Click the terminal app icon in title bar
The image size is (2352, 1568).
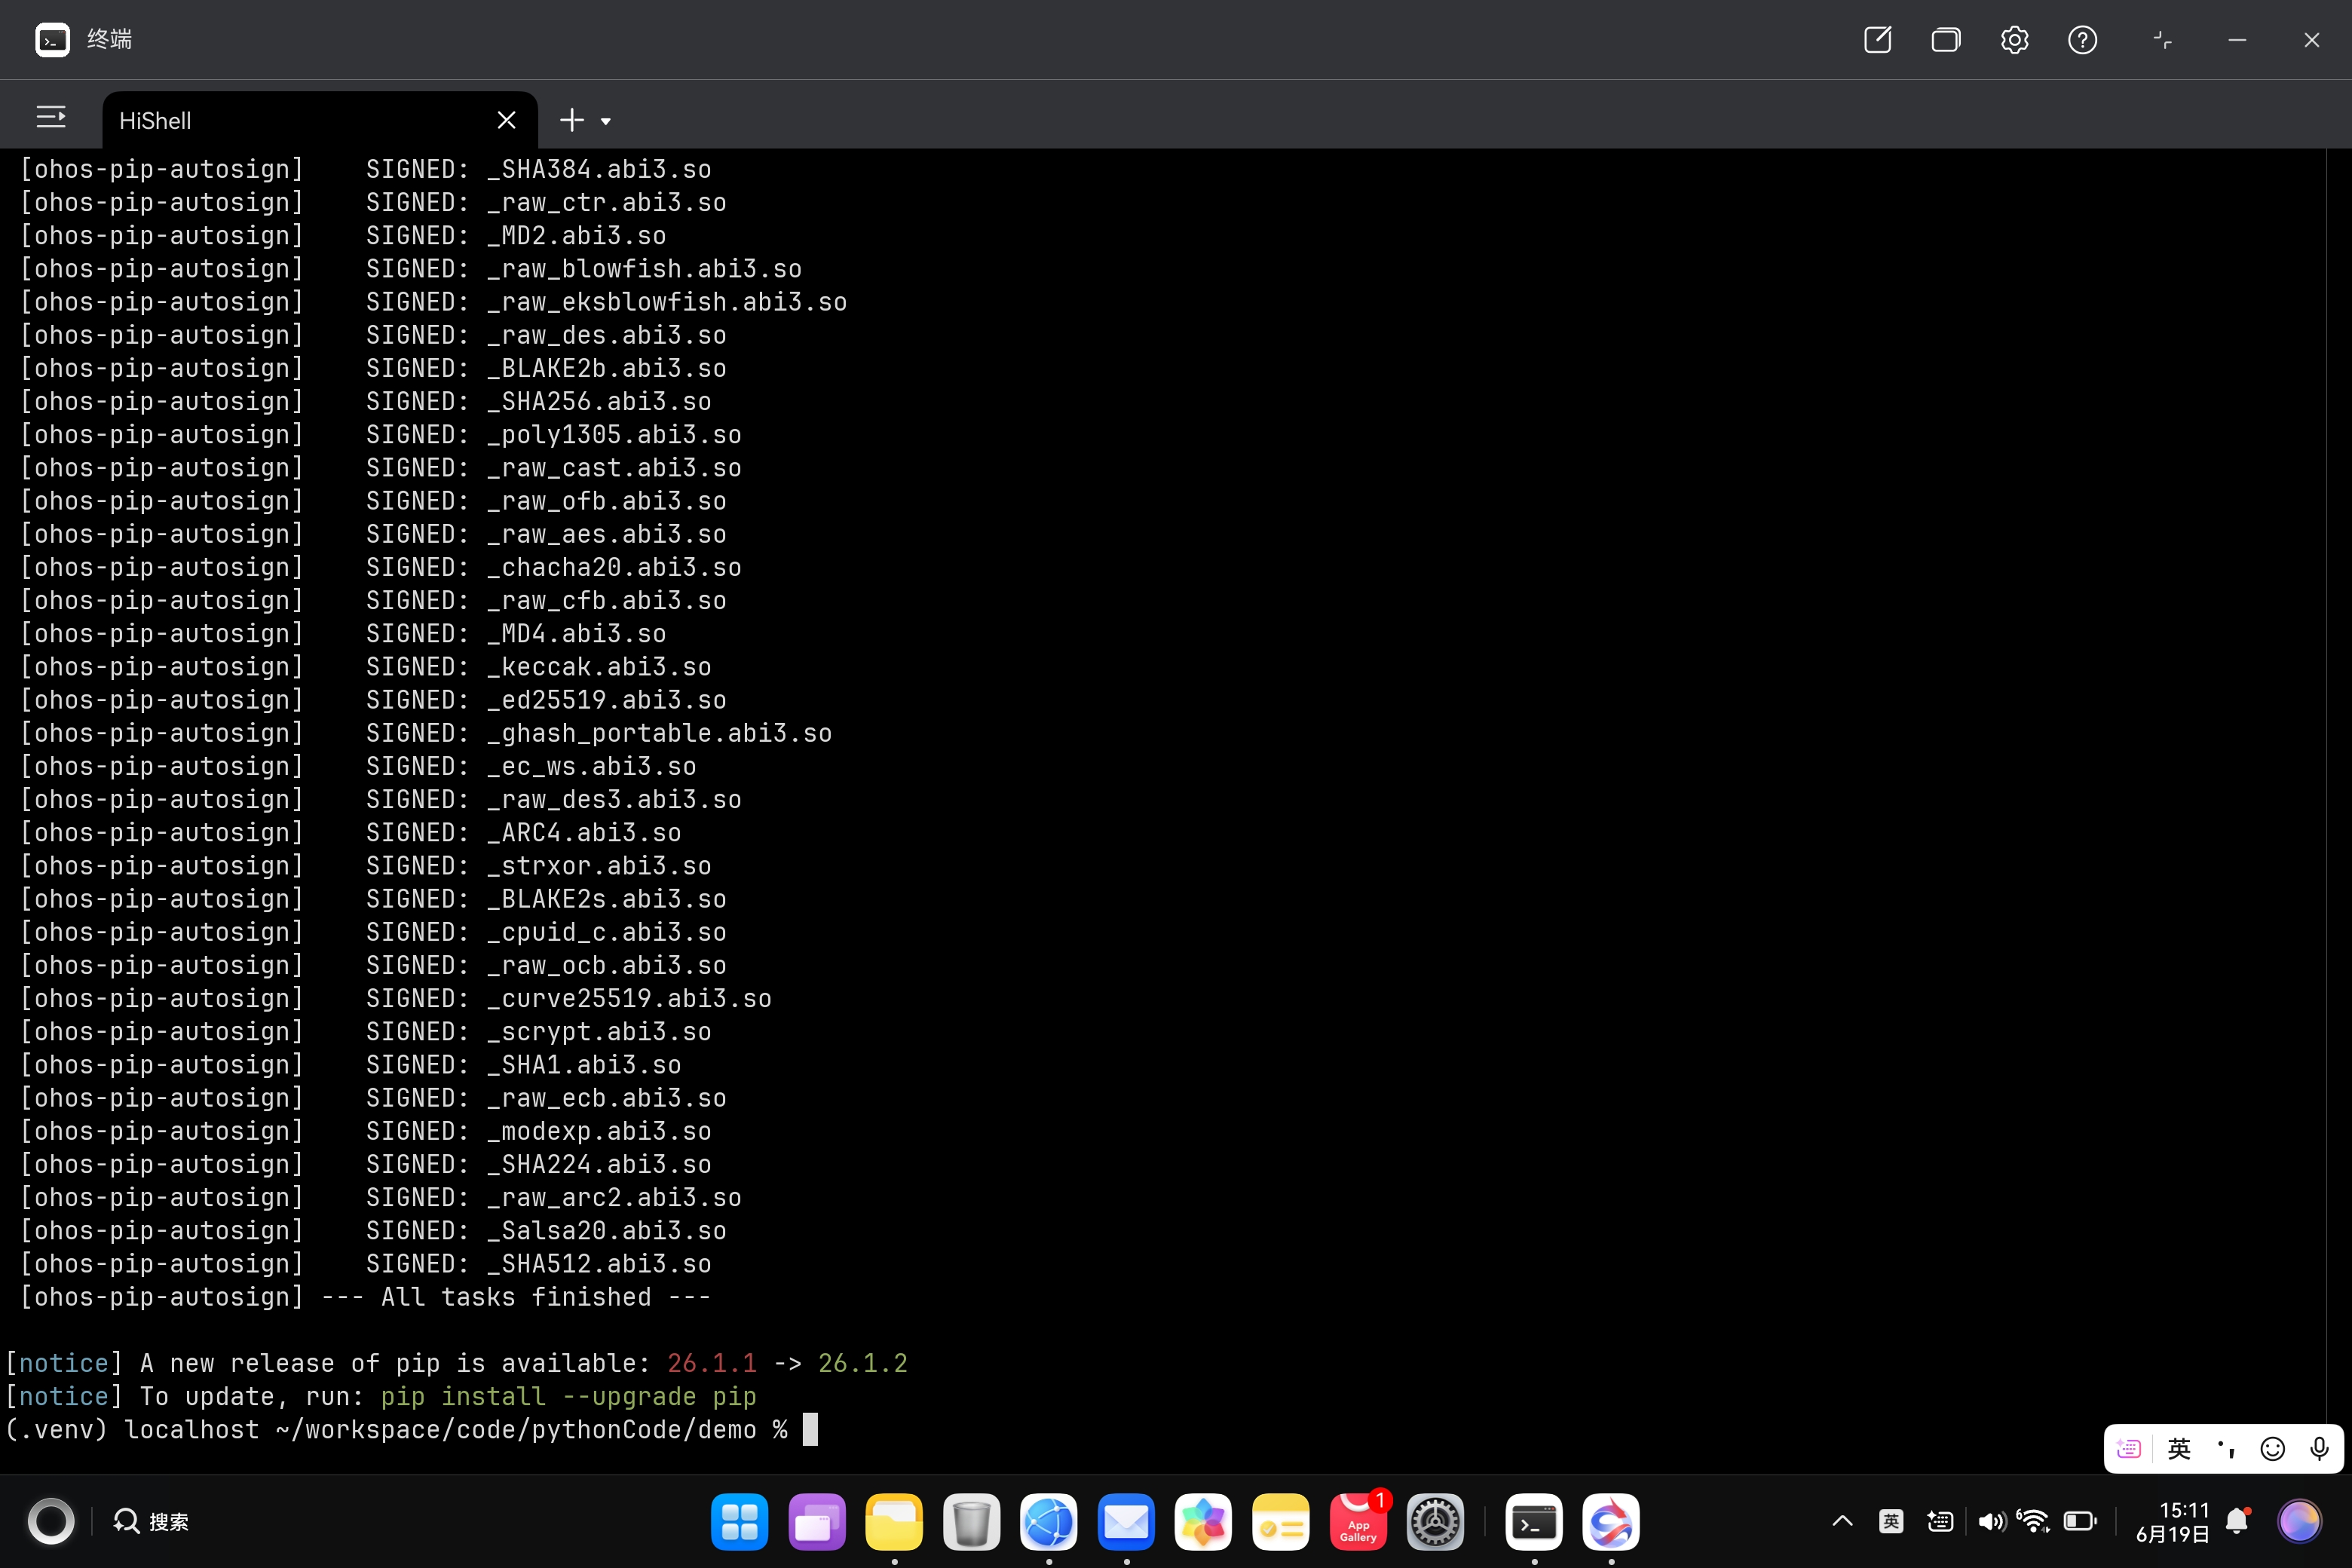52,40
